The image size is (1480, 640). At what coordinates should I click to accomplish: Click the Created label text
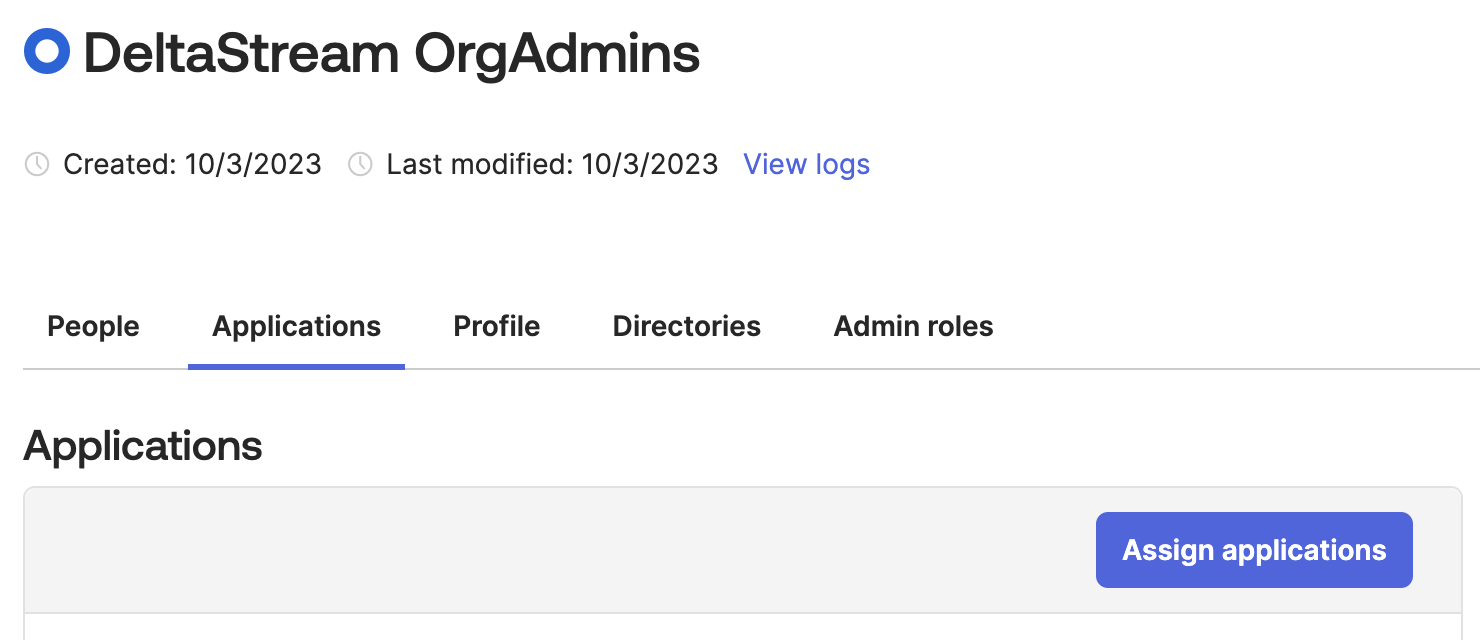click(120, 164)
